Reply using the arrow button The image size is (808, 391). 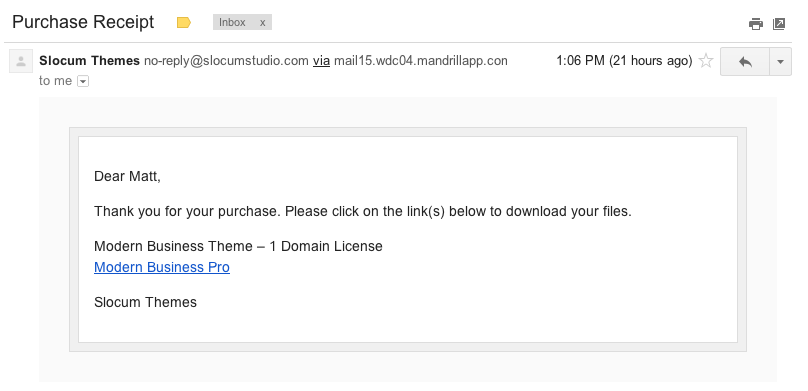745,62
